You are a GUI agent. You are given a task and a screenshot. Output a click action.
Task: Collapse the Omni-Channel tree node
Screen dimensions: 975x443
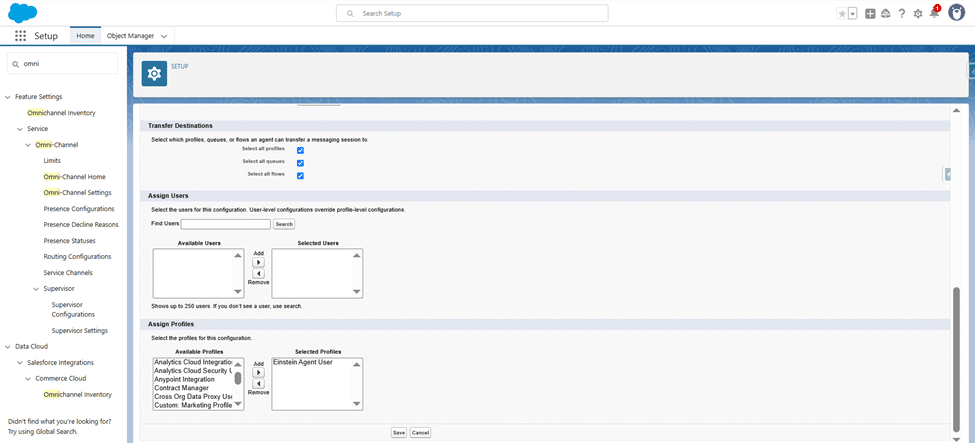(28, 145)
